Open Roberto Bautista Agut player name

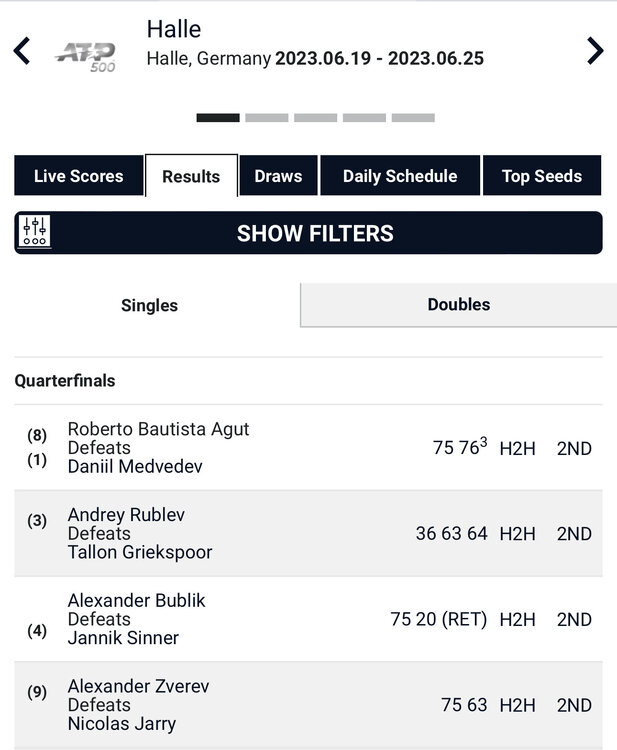tap(158, 429)
